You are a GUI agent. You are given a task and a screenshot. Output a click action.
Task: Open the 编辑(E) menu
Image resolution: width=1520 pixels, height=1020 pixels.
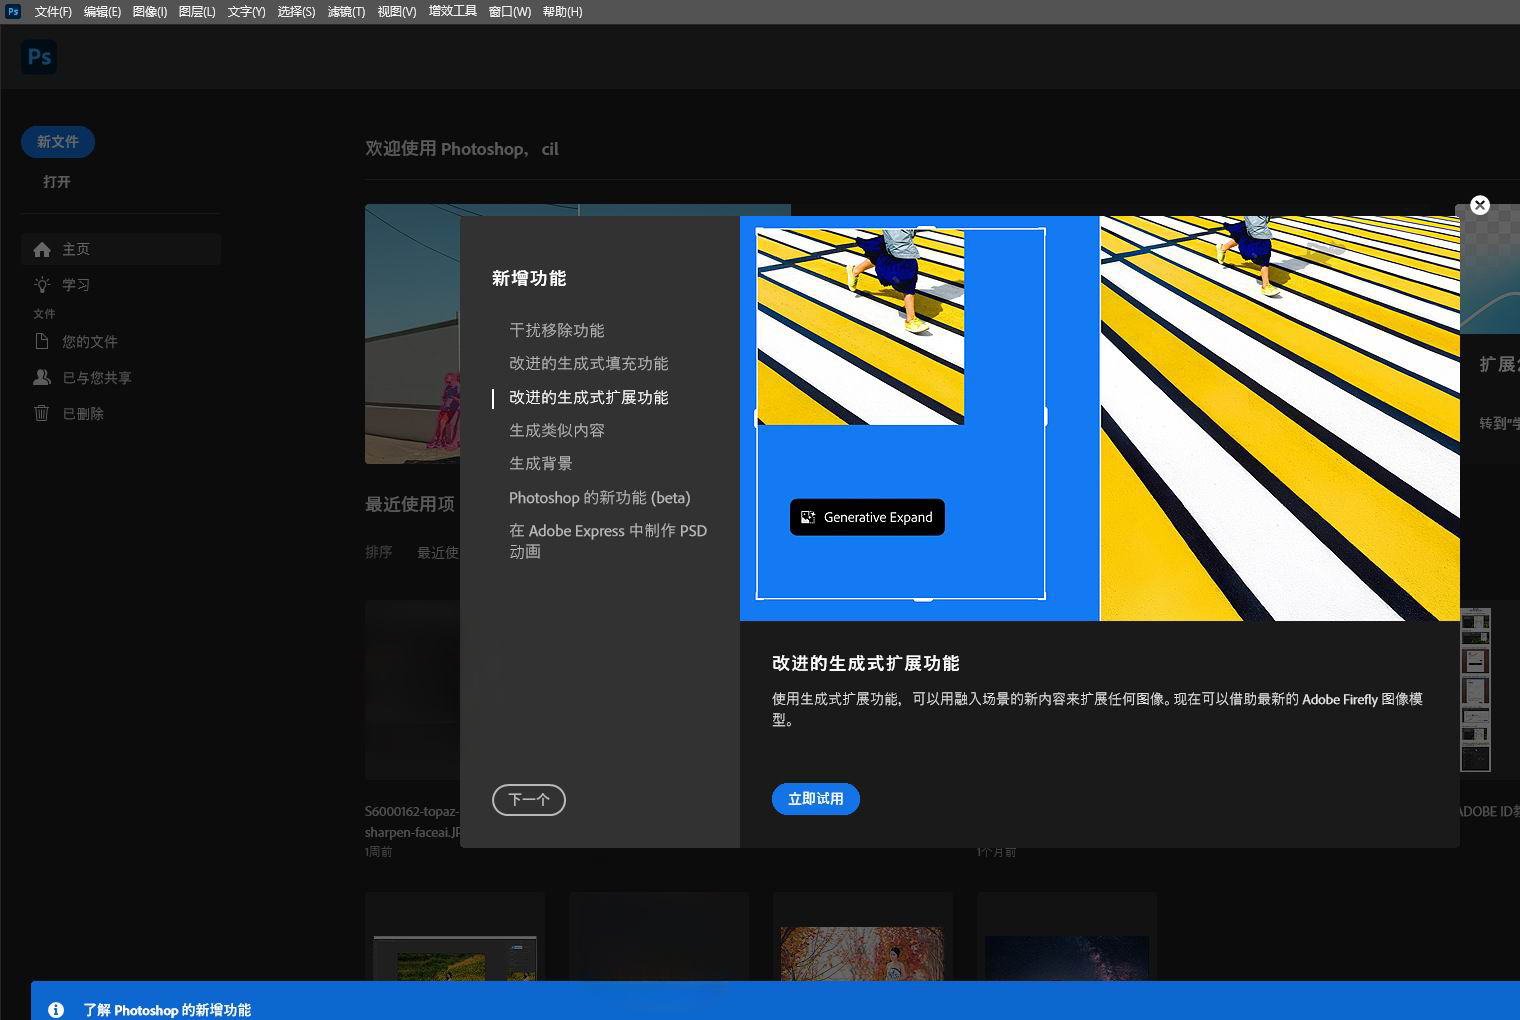click(x=102, y=12)
